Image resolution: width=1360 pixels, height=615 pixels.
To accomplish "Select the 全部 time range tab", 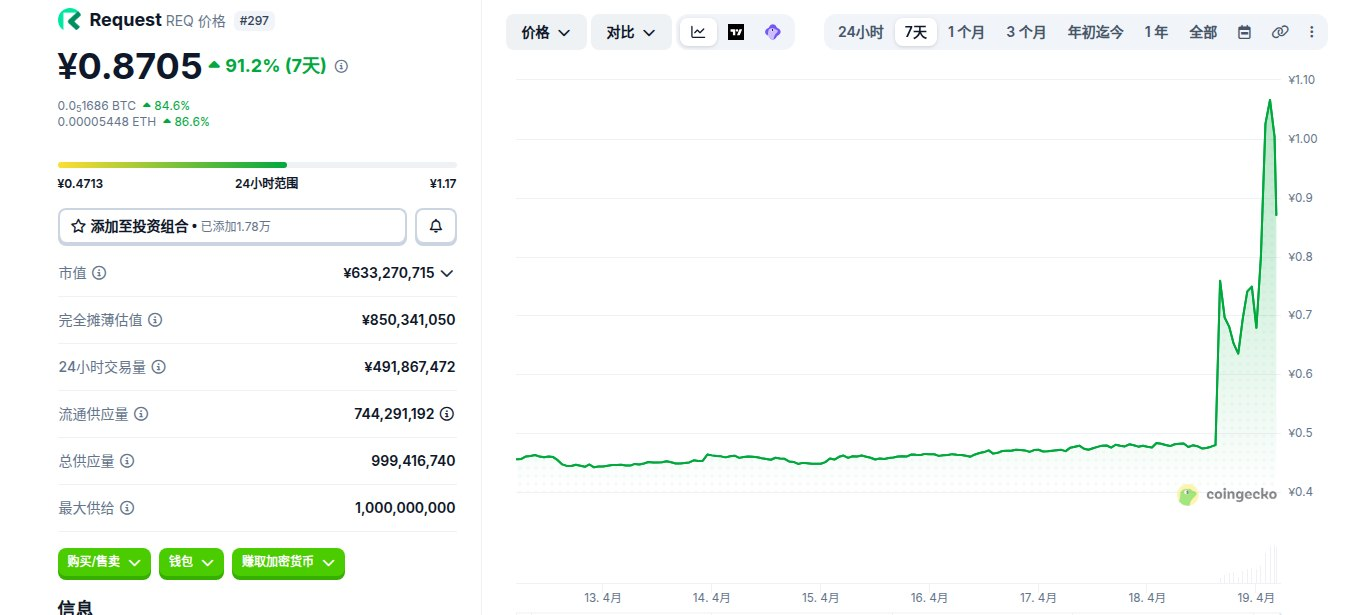I will (x=1203, y=32).
